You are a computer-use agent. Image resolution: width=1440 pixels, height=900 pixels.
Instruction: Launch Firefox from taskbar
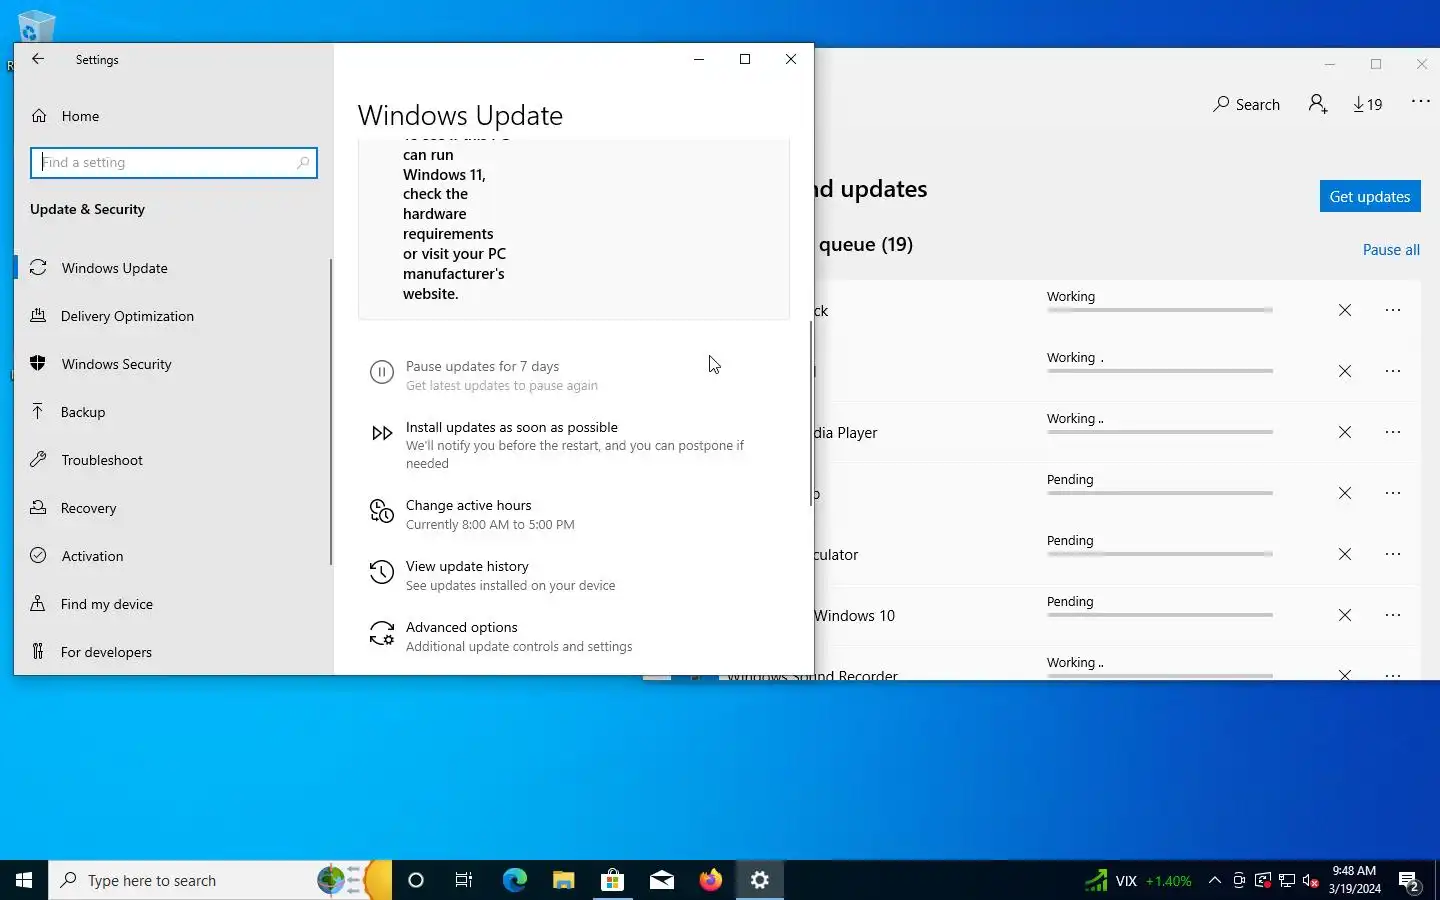710,880
